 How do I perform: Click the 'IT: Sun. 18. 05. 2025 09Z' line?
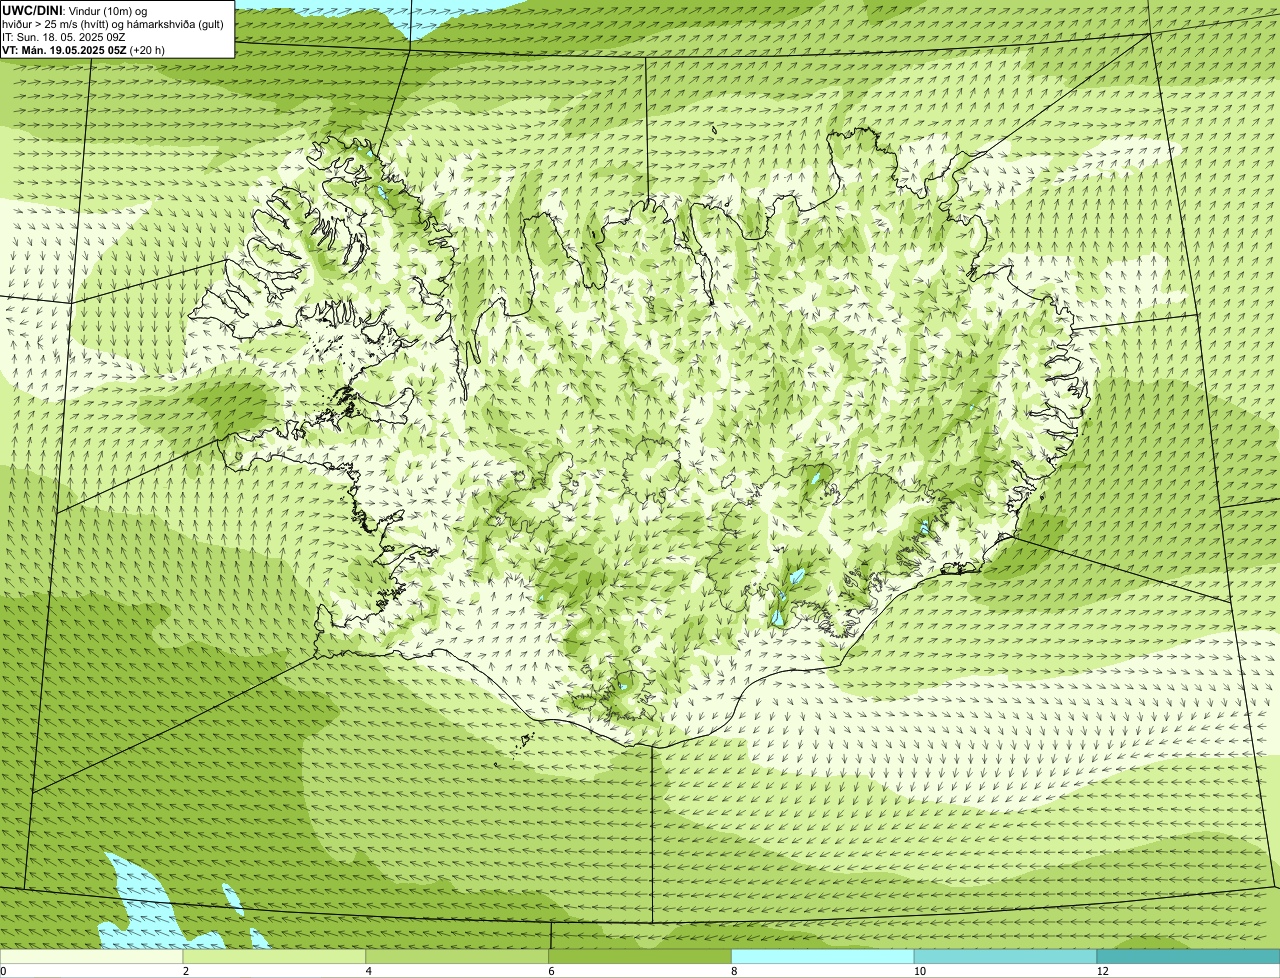(x=64, y=36)
